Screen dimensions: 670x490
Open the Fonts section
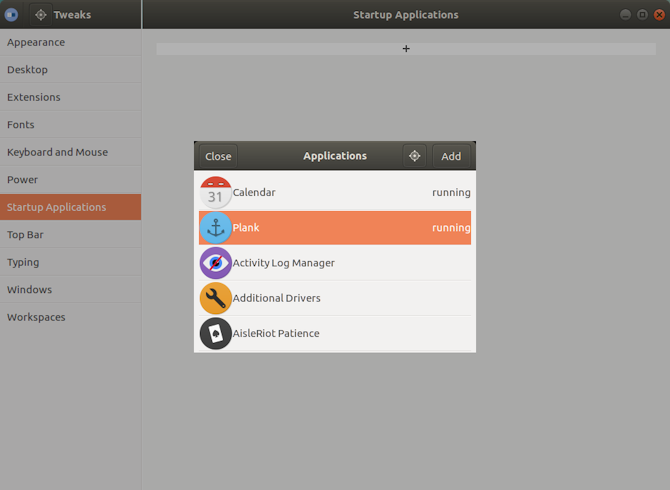(x=71, y=125)
